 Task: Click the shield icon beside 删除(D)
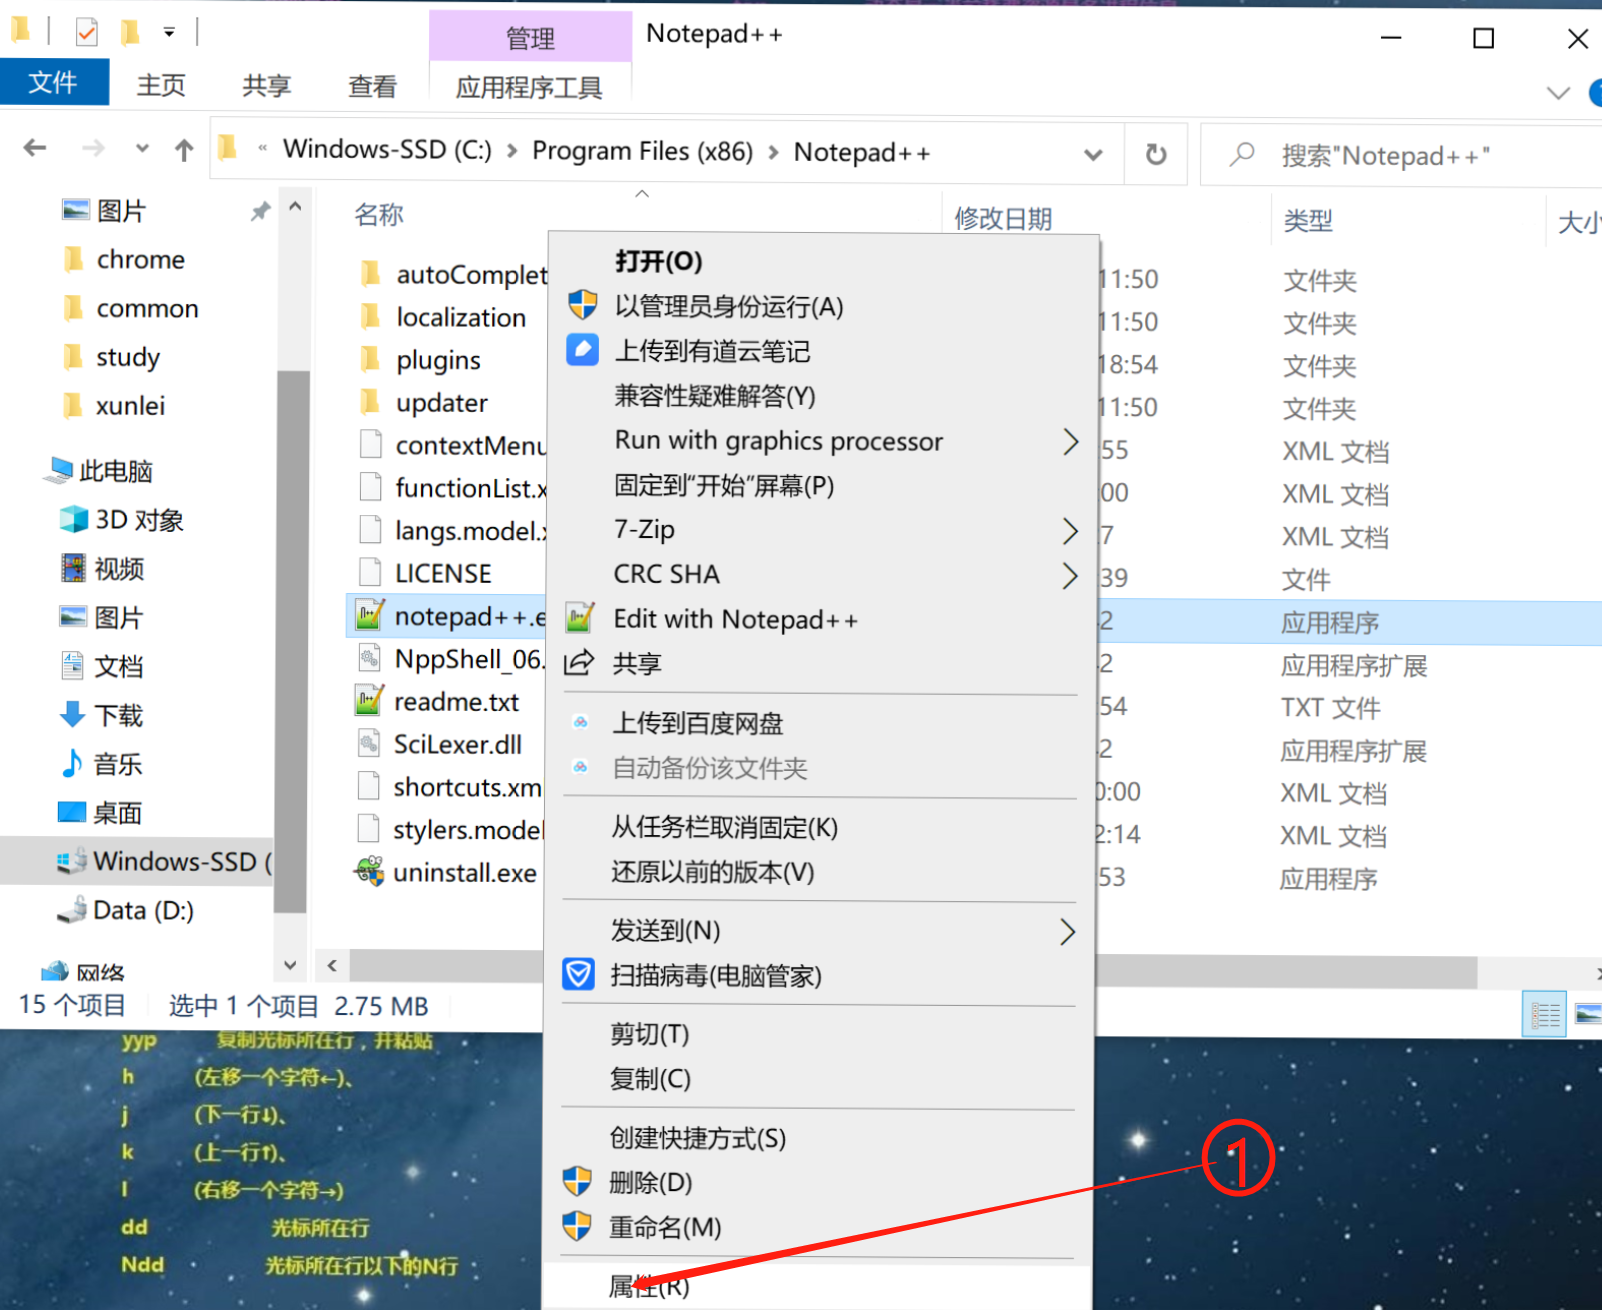(x=577, y=1181)
